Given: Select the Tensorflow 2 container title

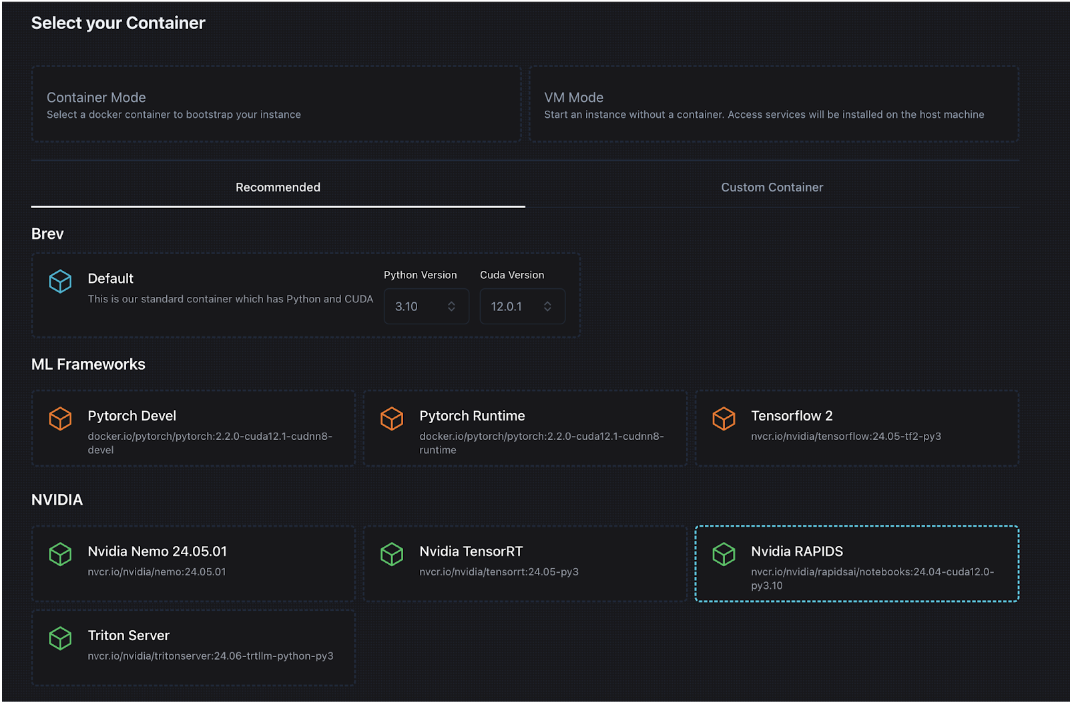Looking at the screenshot, I should pos(792,415).
